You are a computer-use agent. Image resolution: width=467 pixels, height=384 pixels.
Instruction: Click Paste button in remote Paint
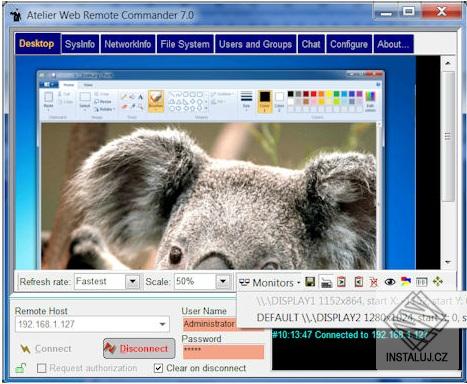click(x=49, y=100)
